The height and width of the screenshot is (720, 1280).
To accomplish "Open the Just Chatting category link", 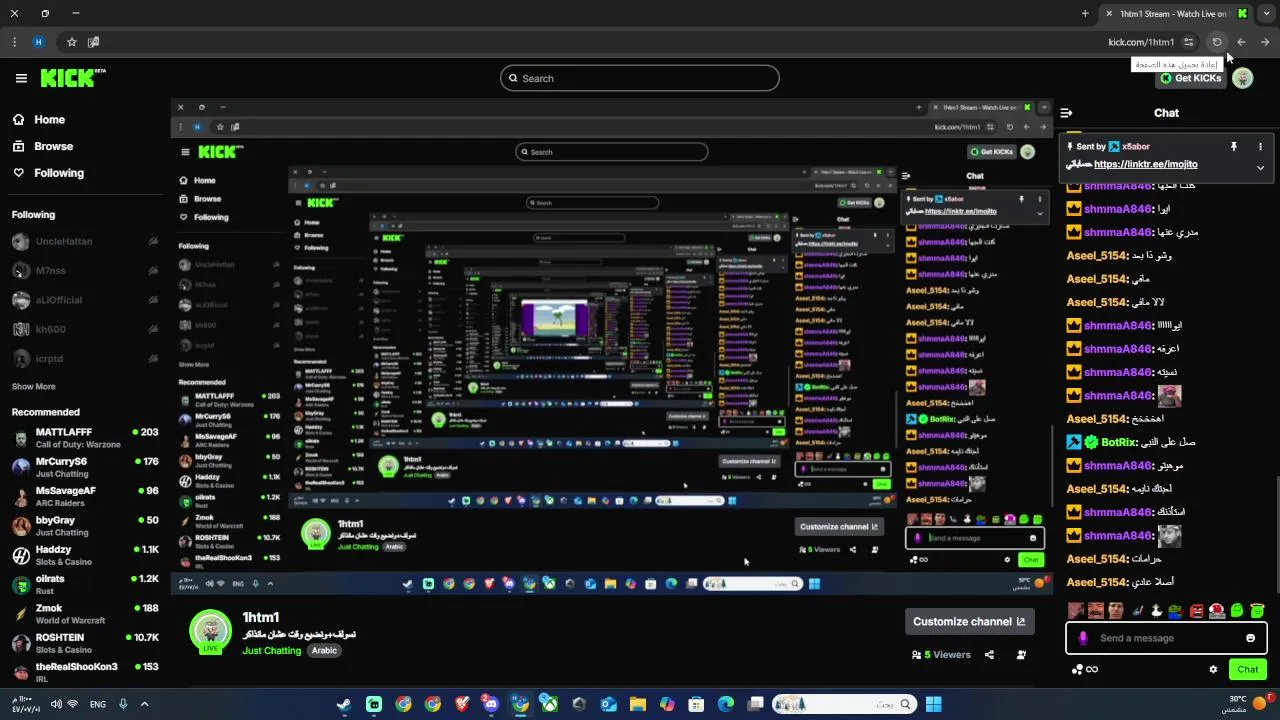I will pos(271,650).
